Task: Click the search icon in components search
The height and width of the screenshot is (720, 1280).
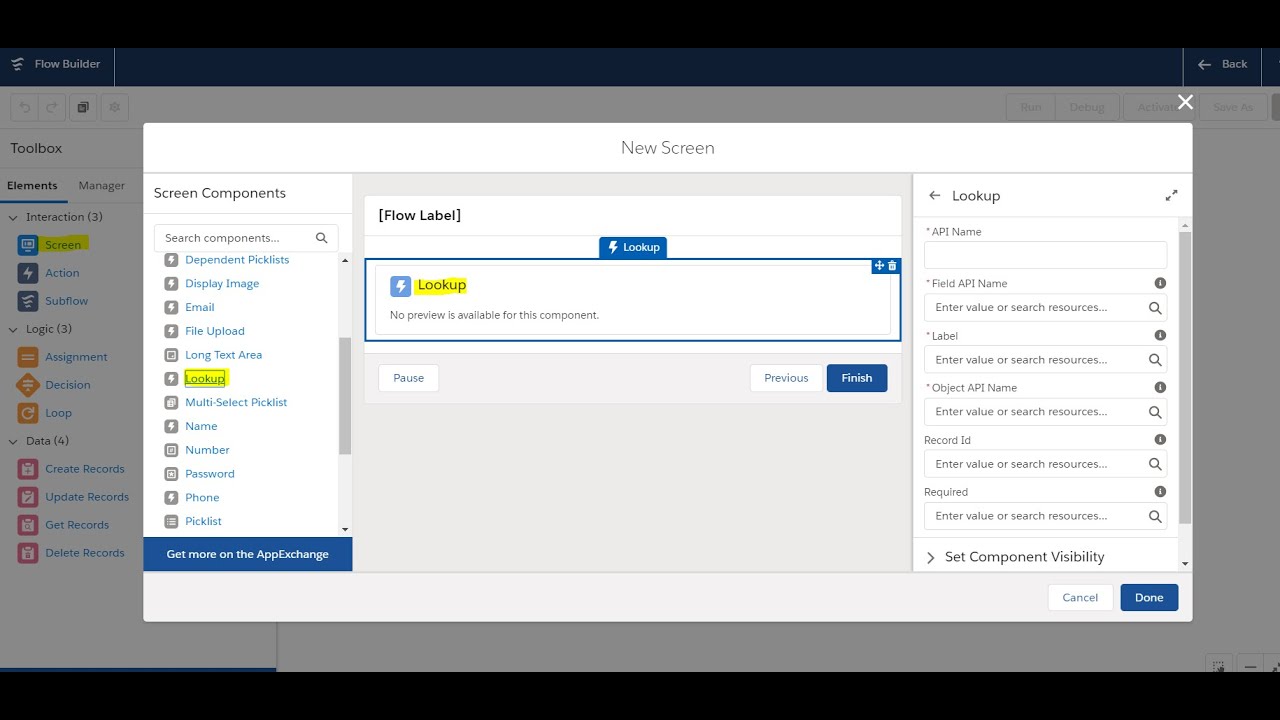Action: tap(322, 238)
